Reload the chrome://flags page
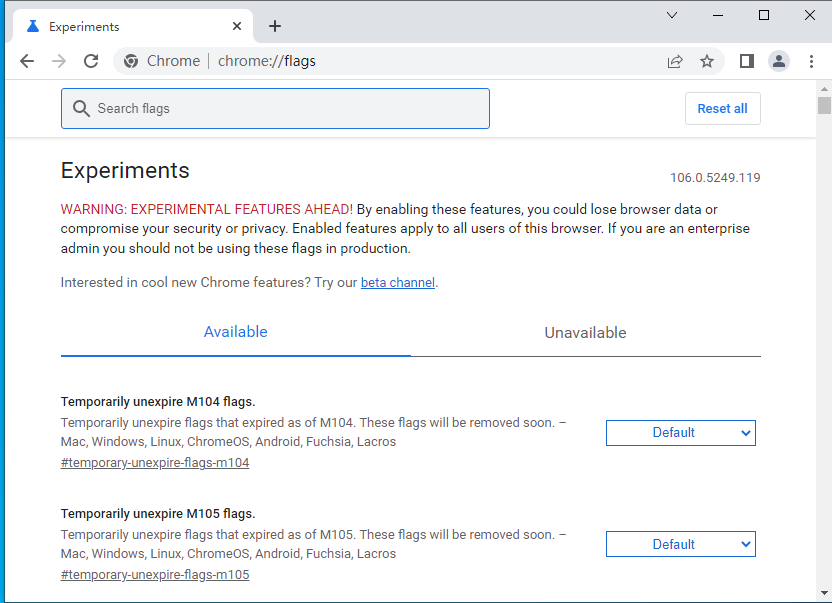This screenshot has width=832, height=603. pyautogui.click(x=91, y=61)
